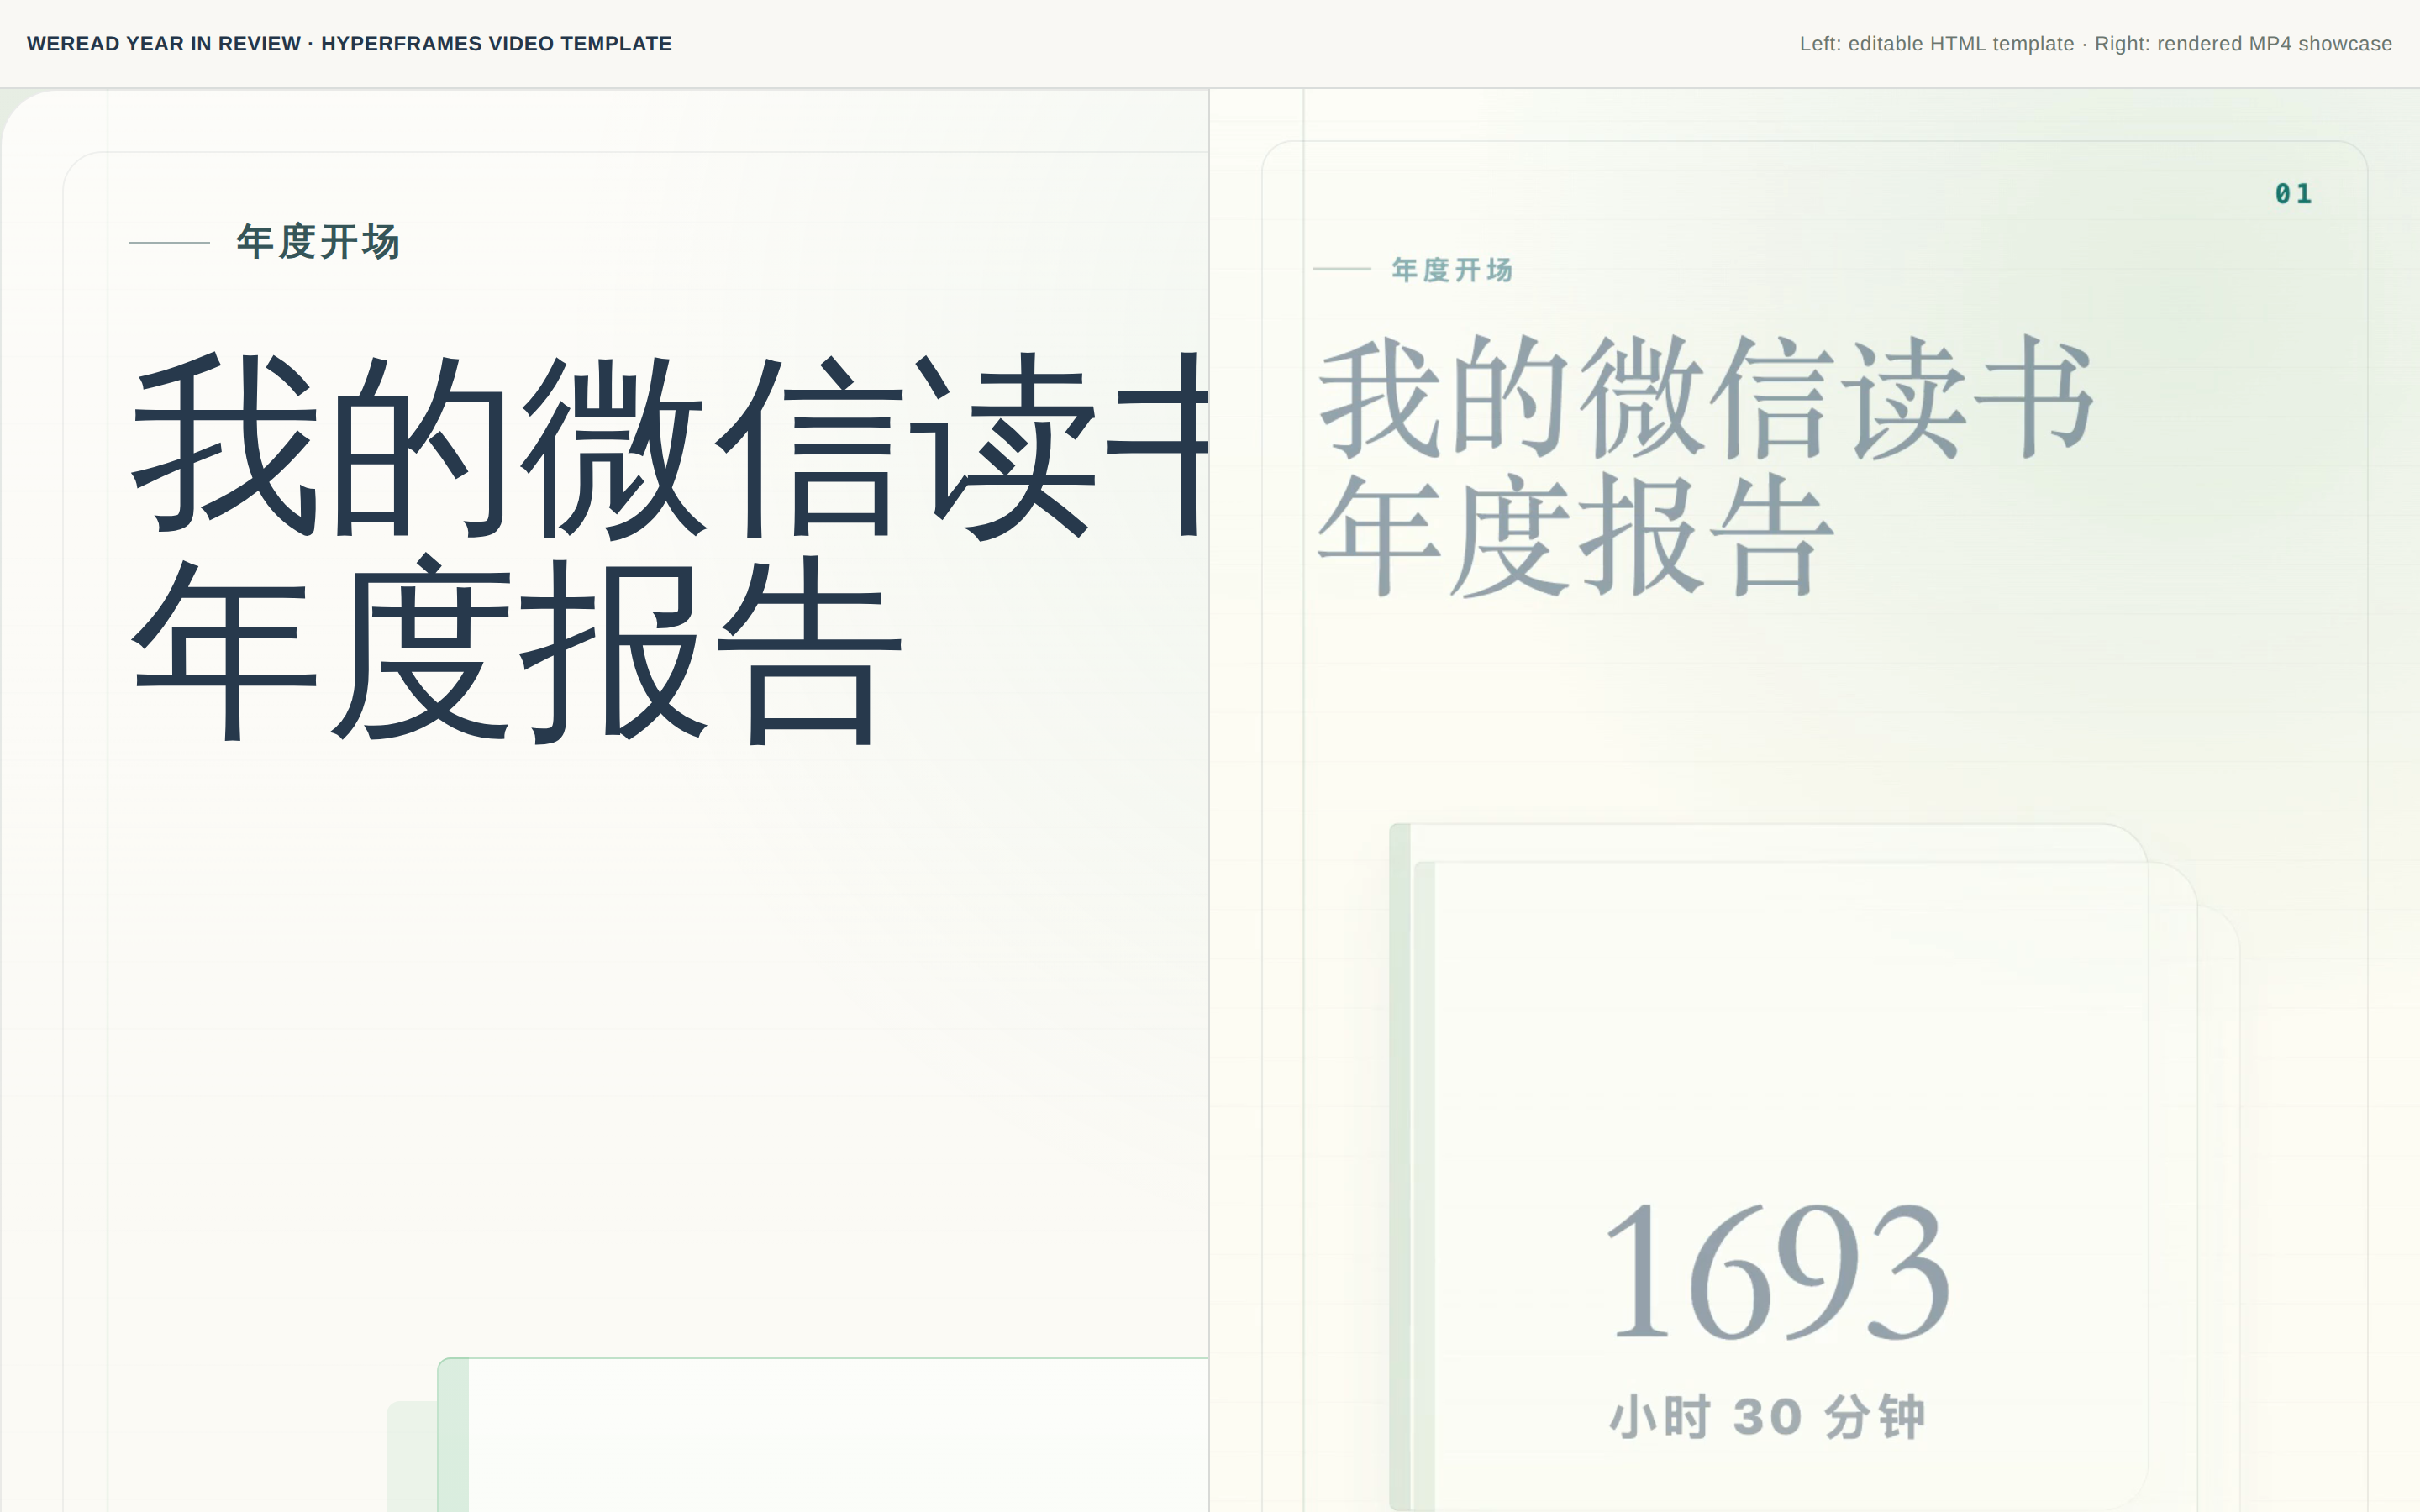The image size is (2420, 1512).
Task: Click the large 我的微信读书 heading in left template
Action: pyautogui.click(x=670, y=446)
